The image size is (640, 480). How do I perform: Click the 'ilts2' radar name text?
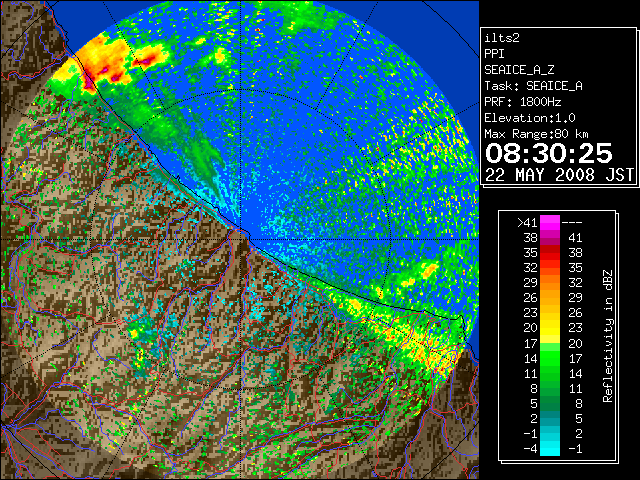click(x=502, y=38)
